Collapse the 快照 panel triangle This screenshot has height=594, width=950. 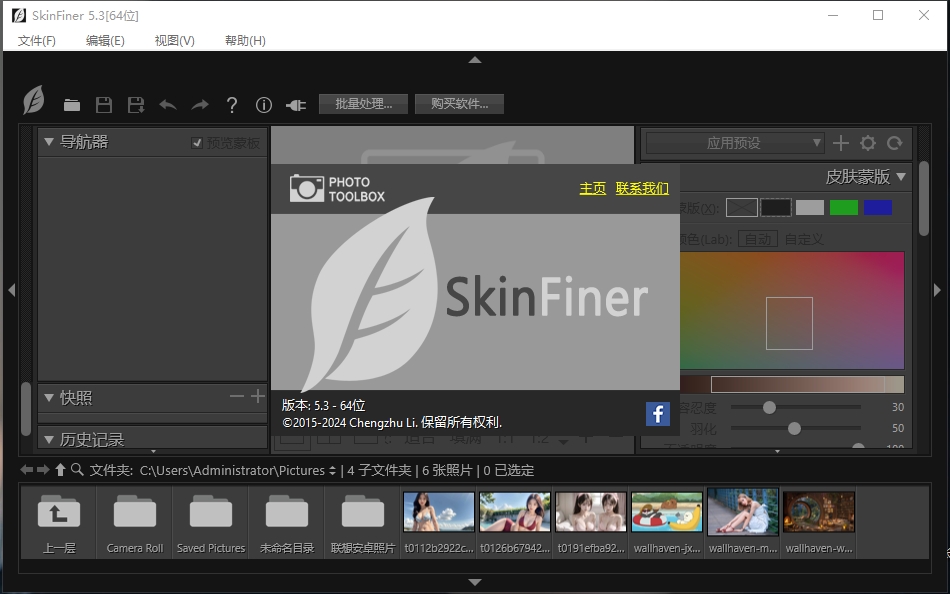tap(48, 398)
